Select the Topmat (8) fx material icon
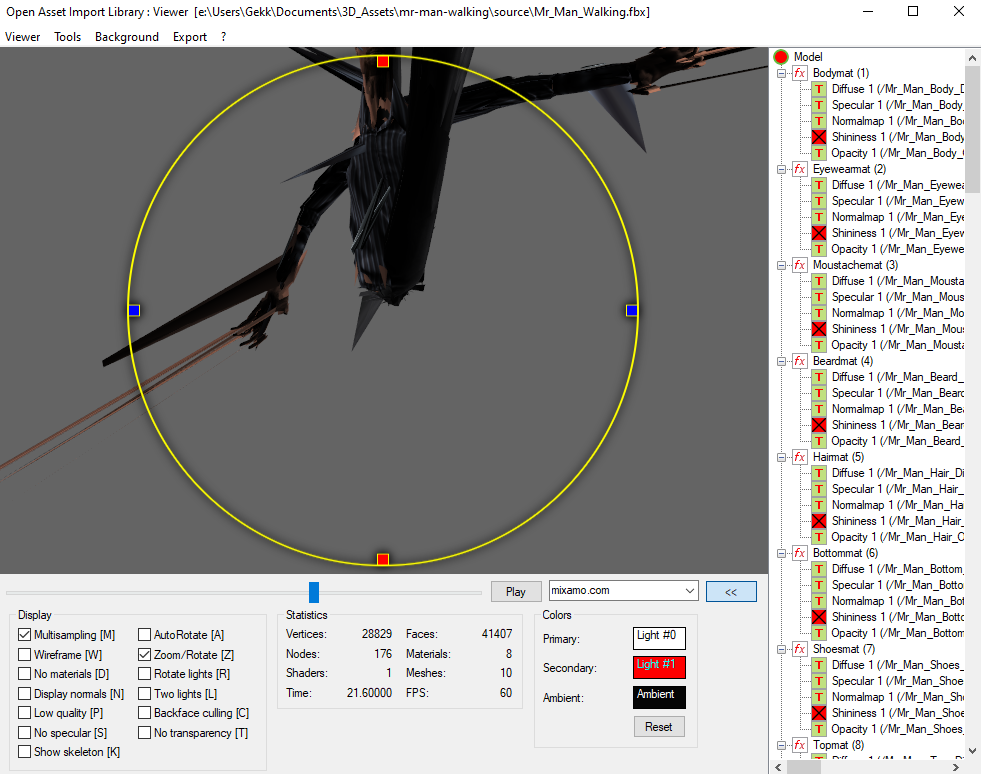Screen dimensions: 981x774 click(x=800, y=745)
